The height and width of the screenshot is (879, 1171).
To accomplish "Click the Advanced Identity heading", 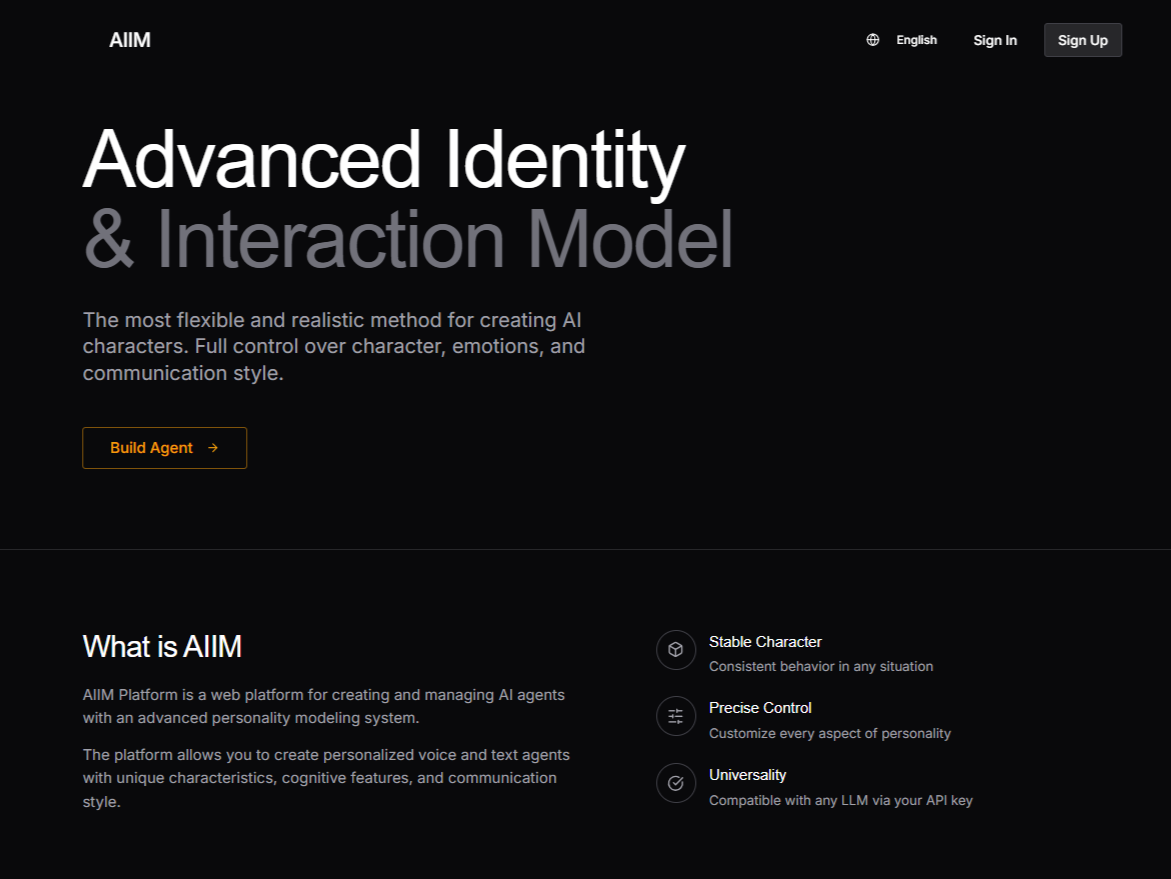I will click(383, 160).
